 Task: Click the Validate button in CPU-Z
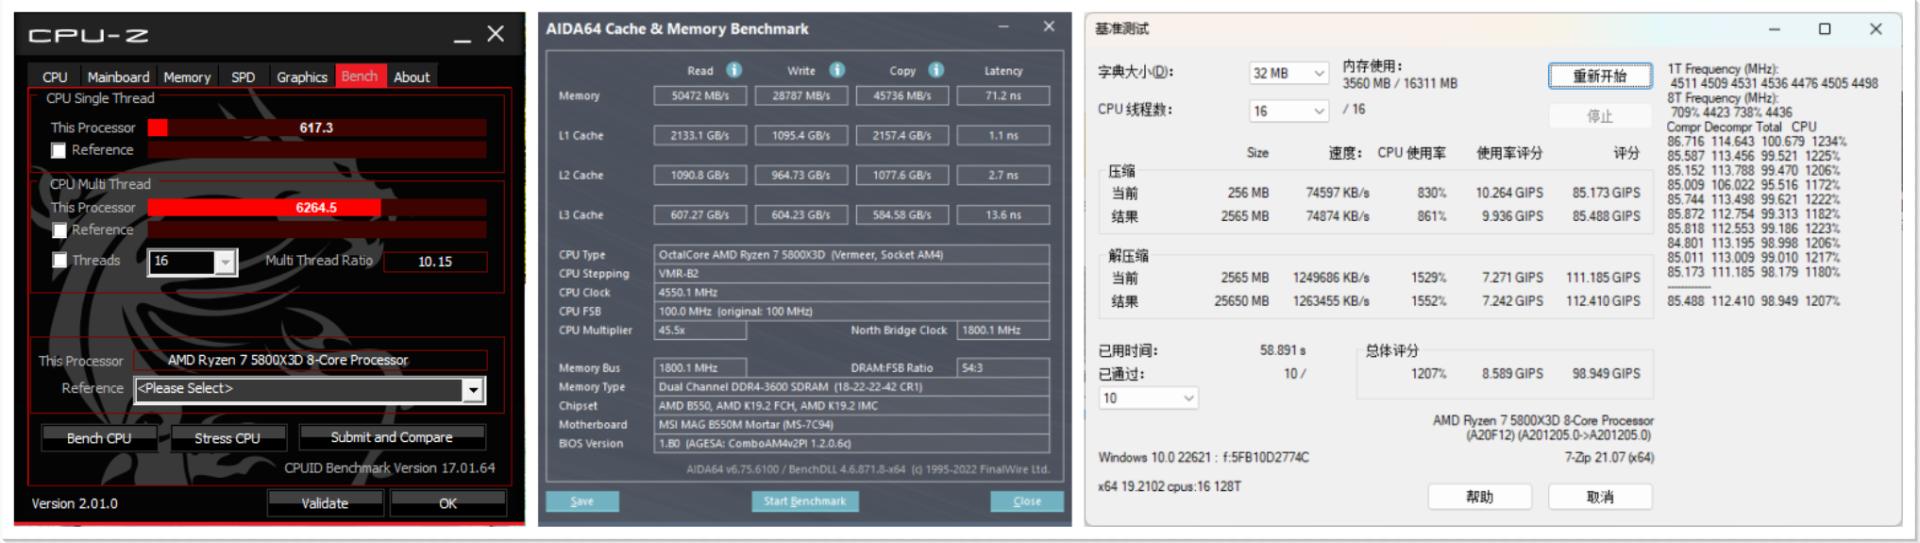[325, 503]
